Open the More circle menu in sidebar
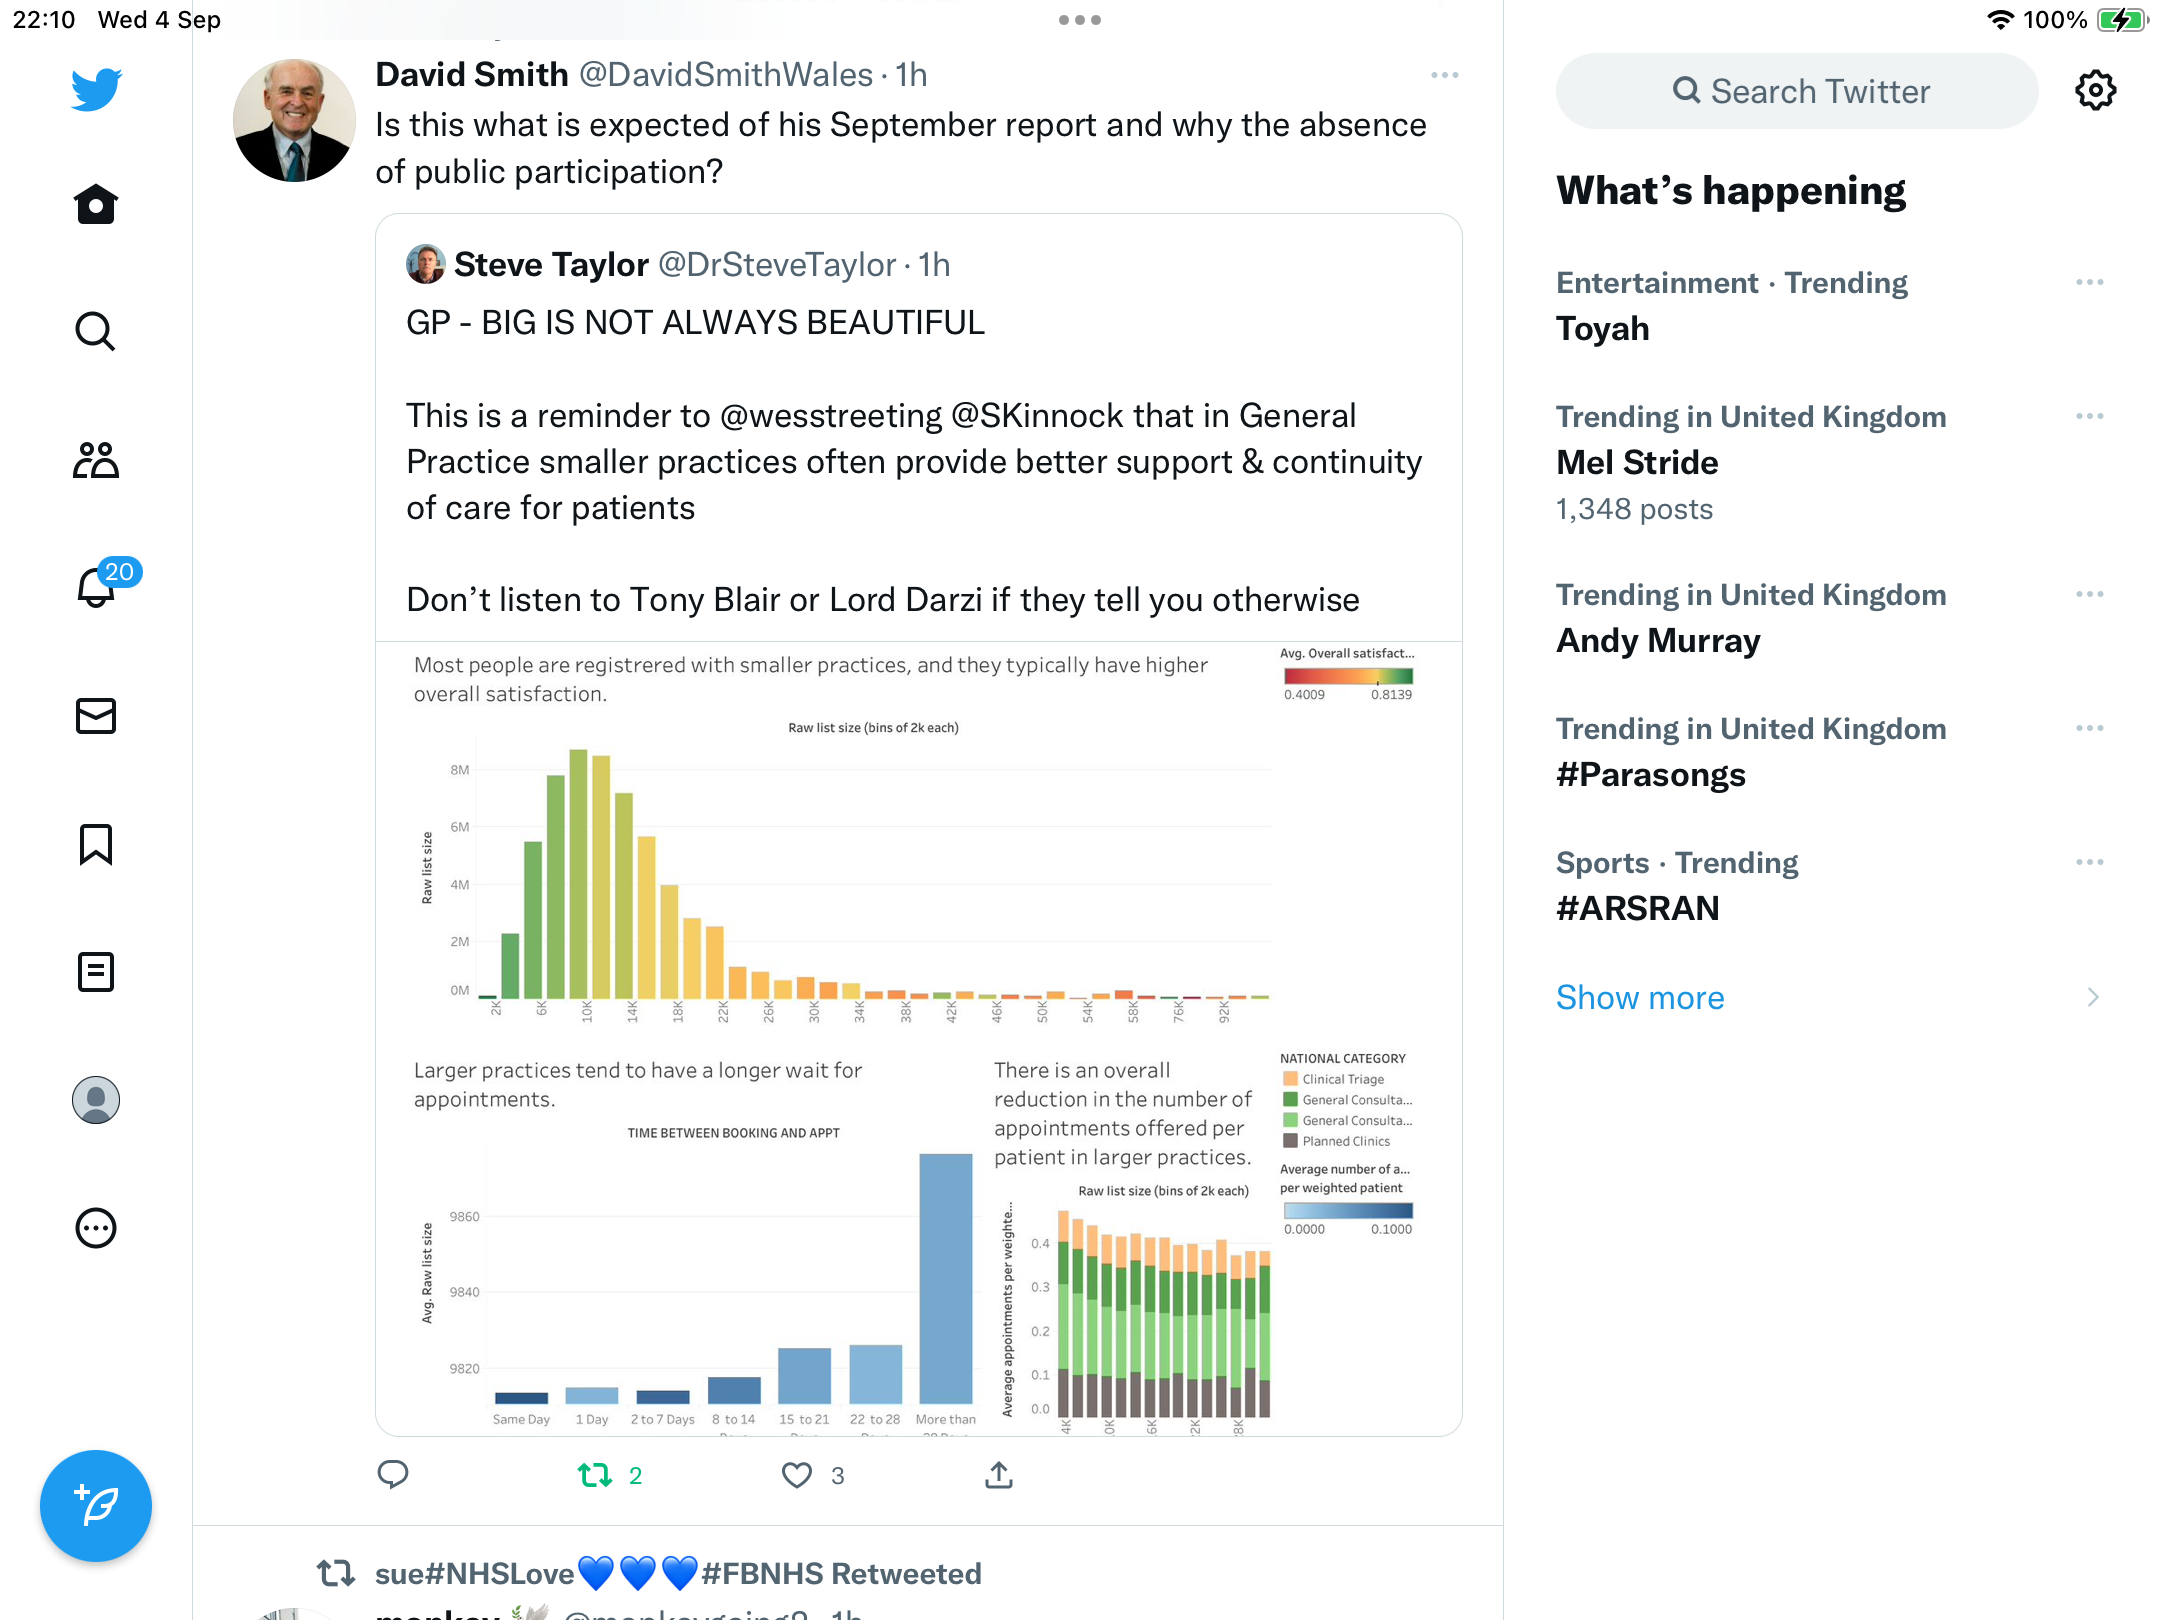2160x1620 pixels. click(96, 1228)
